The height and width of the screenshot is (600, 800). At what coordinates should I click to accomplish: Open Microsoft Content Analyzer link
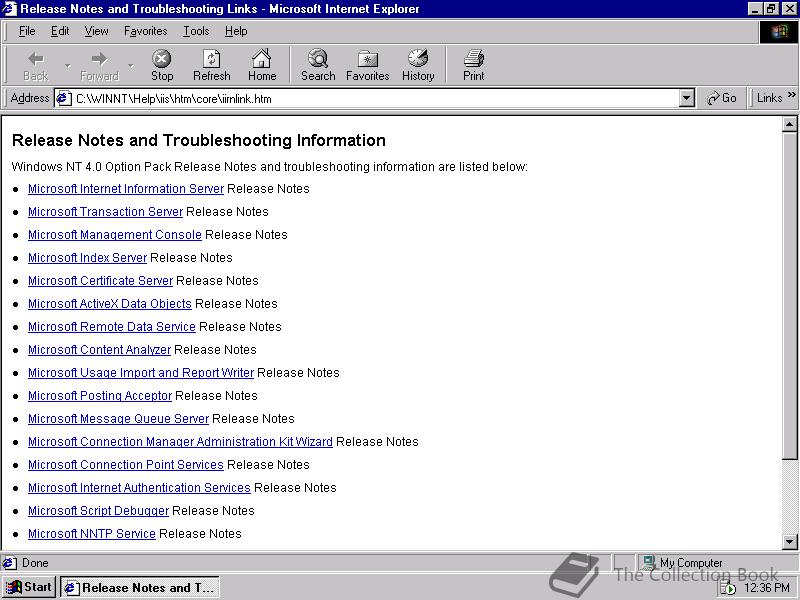(99, 349)
